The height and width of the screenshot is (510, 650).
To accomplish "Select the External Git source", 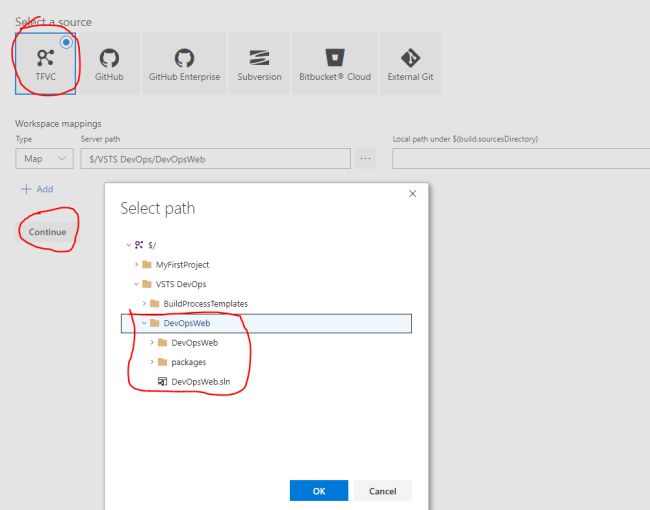I will (x=410, y=63).
